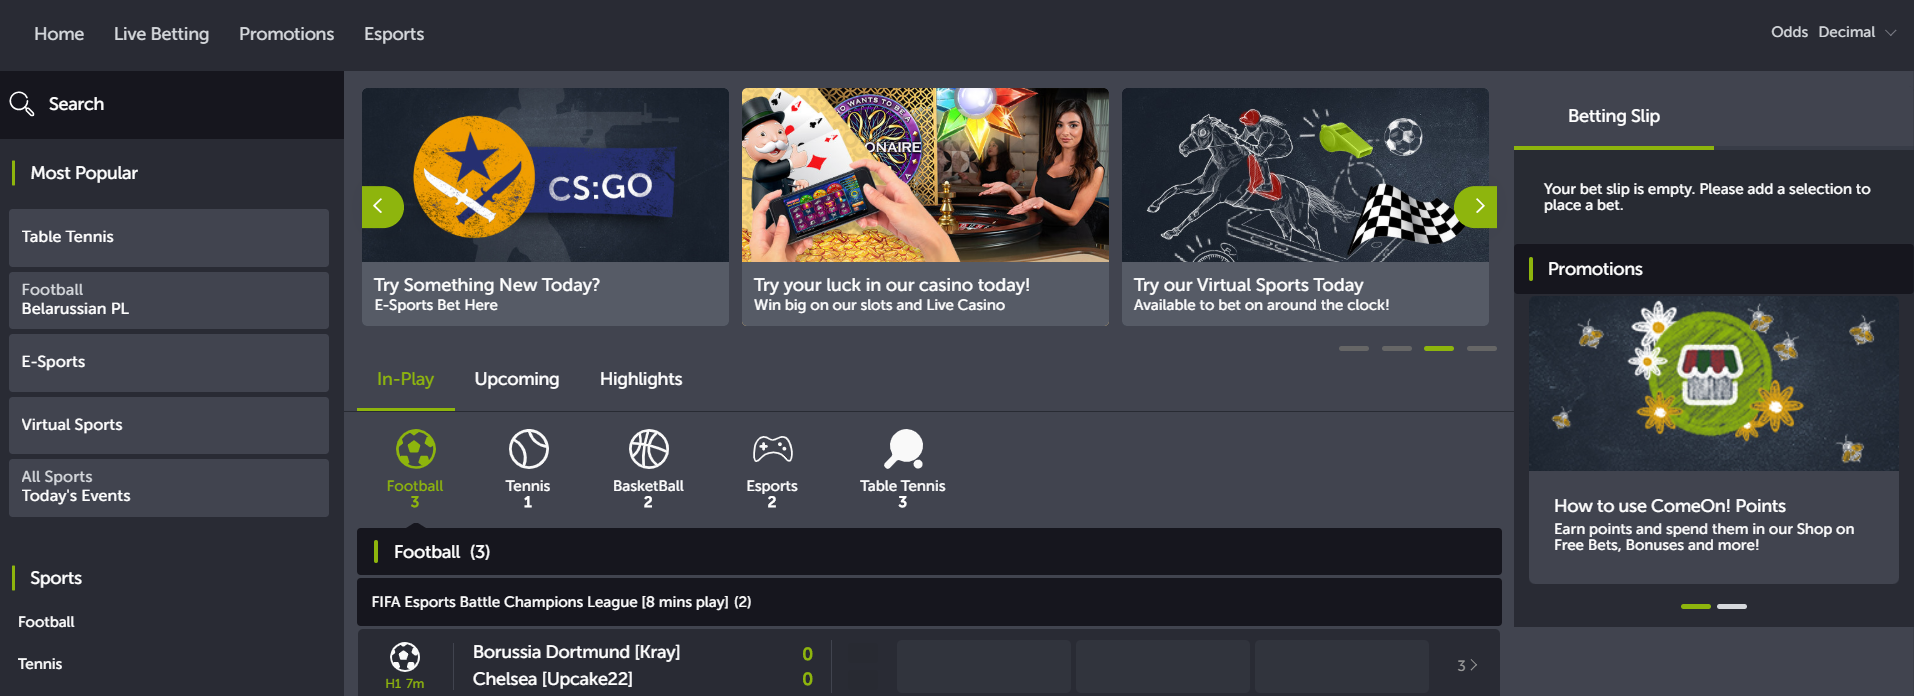Collapse the FIFA Esports Battle league row

[x=928, y=602]
